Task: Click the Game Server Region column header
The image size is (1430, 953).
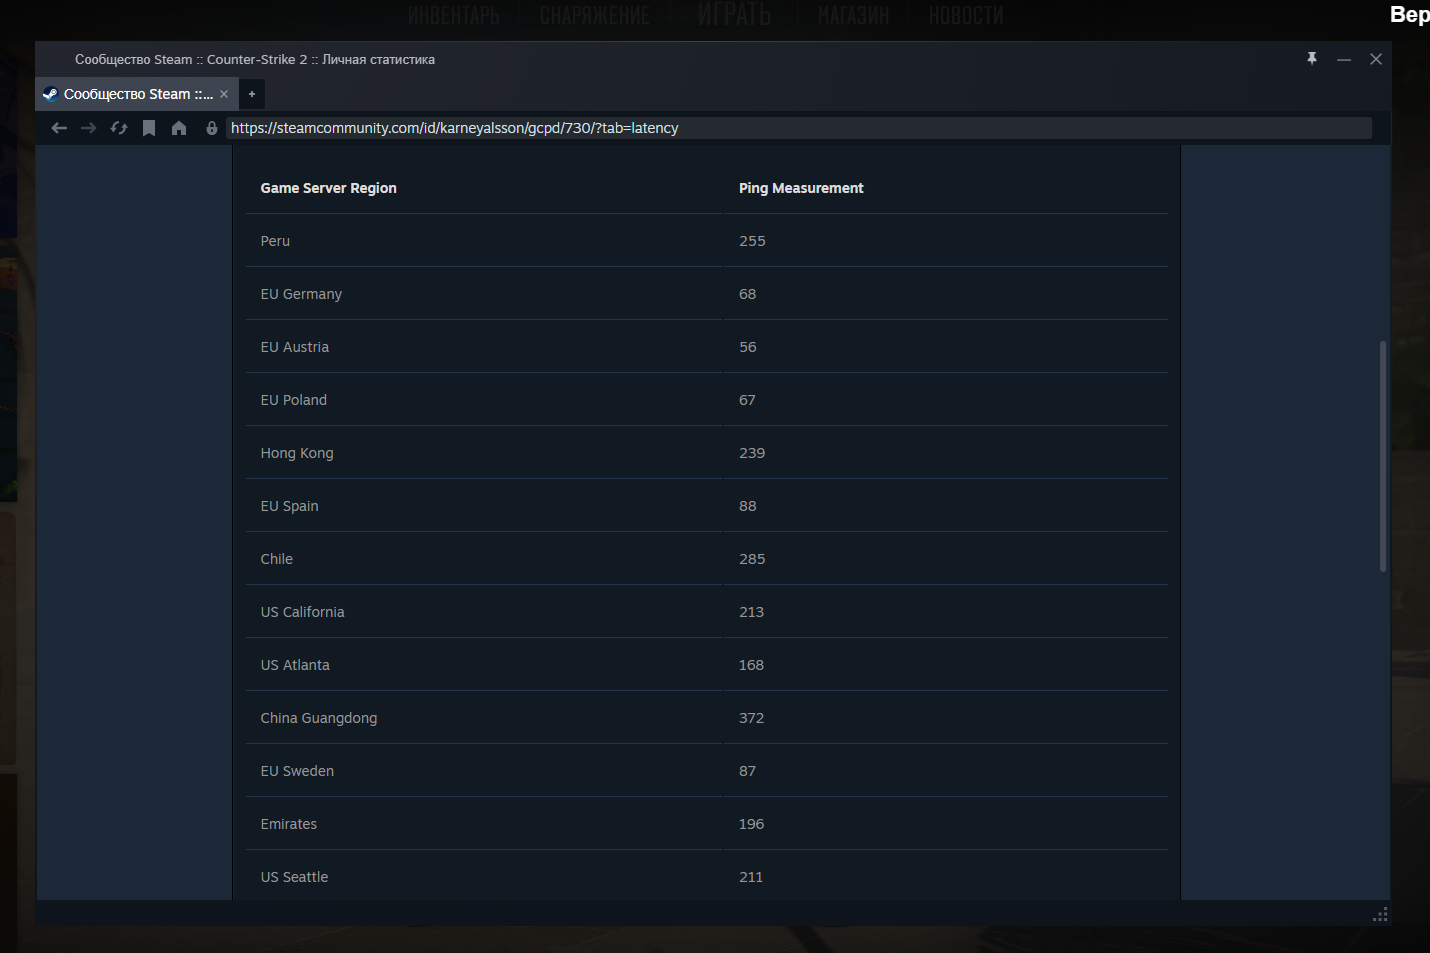Action: 328,188
